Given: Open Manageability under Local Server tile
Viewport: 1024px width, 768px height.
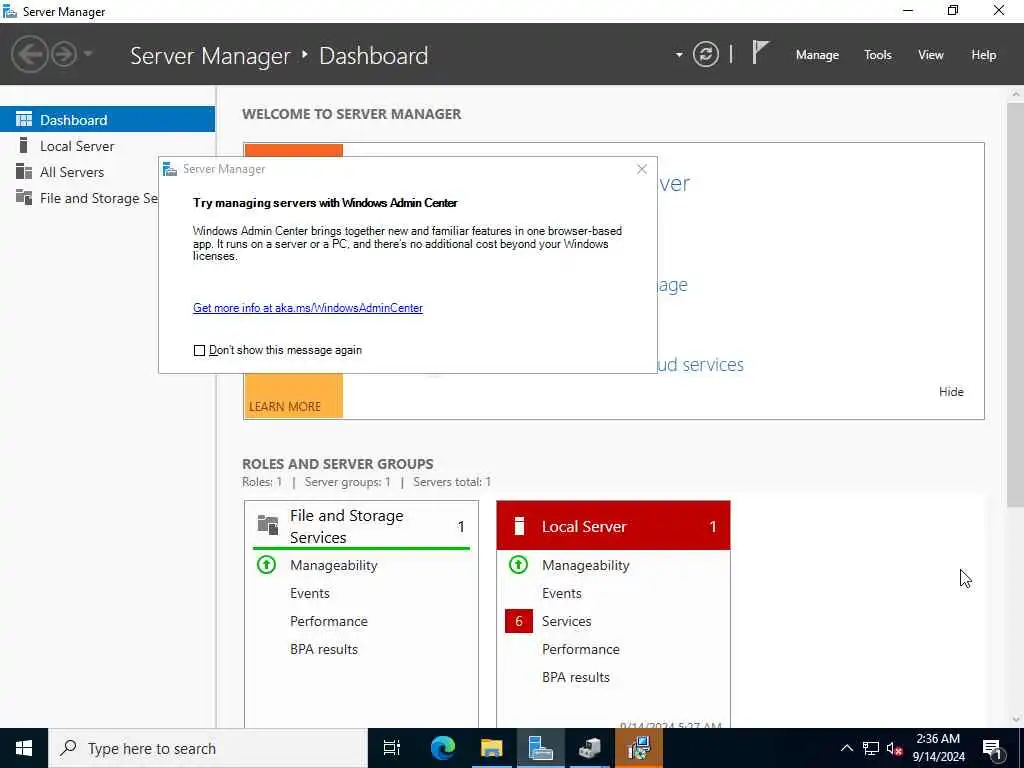Looking at the screenshot, I should [x=585, y=566].
